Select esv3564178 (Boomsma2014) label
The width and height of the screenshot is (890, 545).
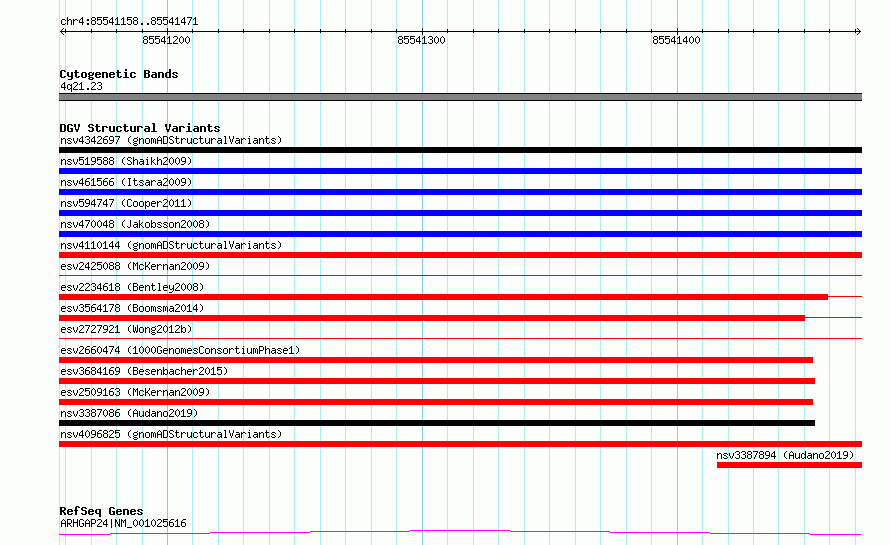[132, 308]
